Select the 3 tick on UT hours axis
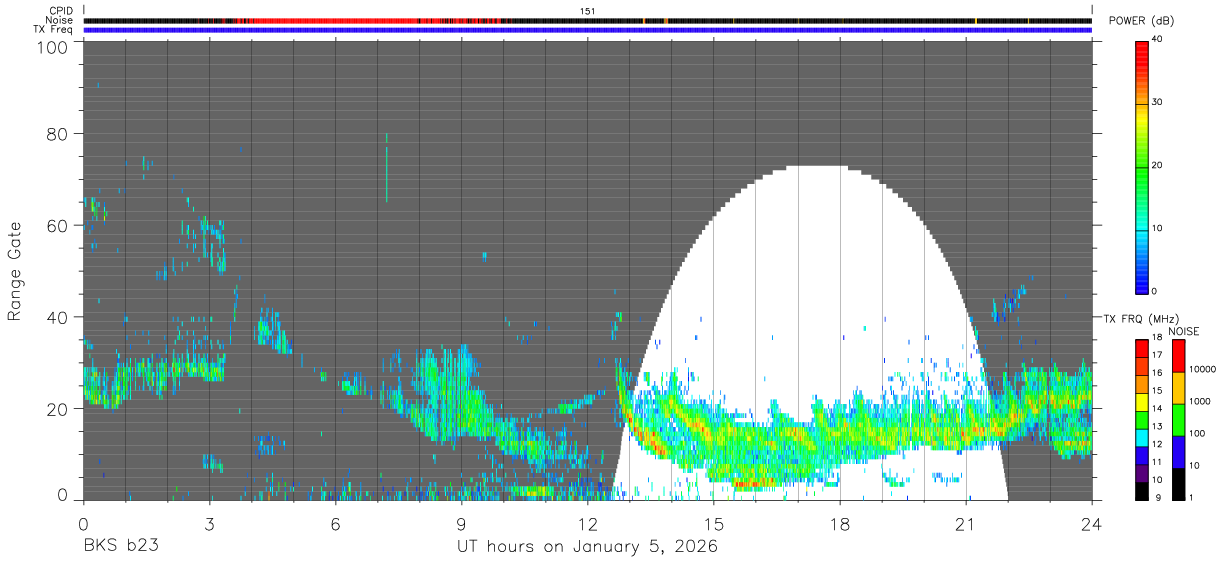The image size is (1228, 567). click(209, 522)
